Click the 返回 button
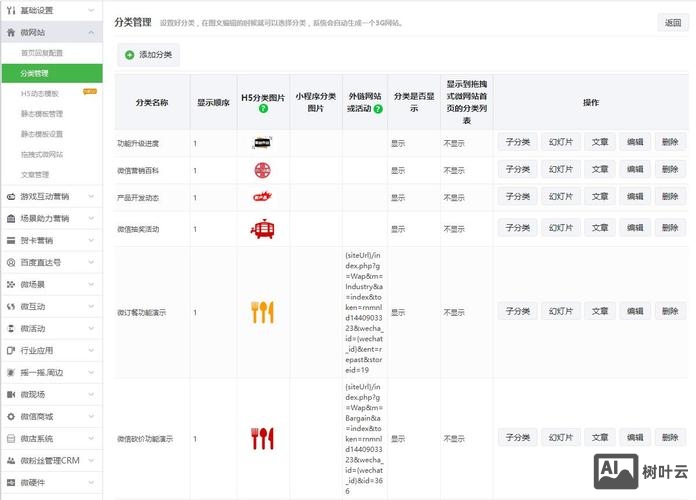Viewport: 696px width, 500px height. [673, 23]
